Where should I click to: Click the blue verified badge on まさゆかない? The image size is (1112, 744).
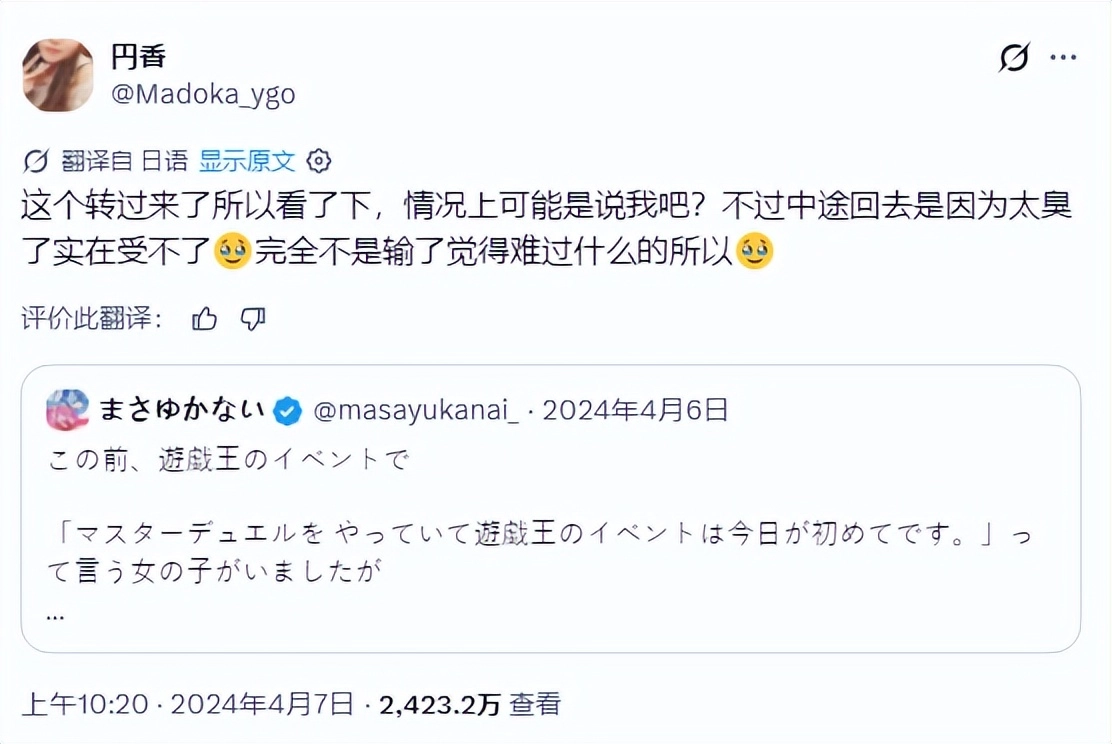tap(287, 410)
